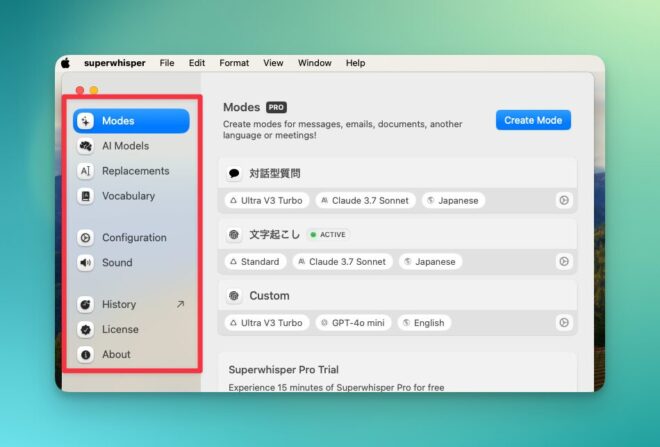Open the Format menu in menu bar
The image size is (660, 447).
[x=234, y=63]
